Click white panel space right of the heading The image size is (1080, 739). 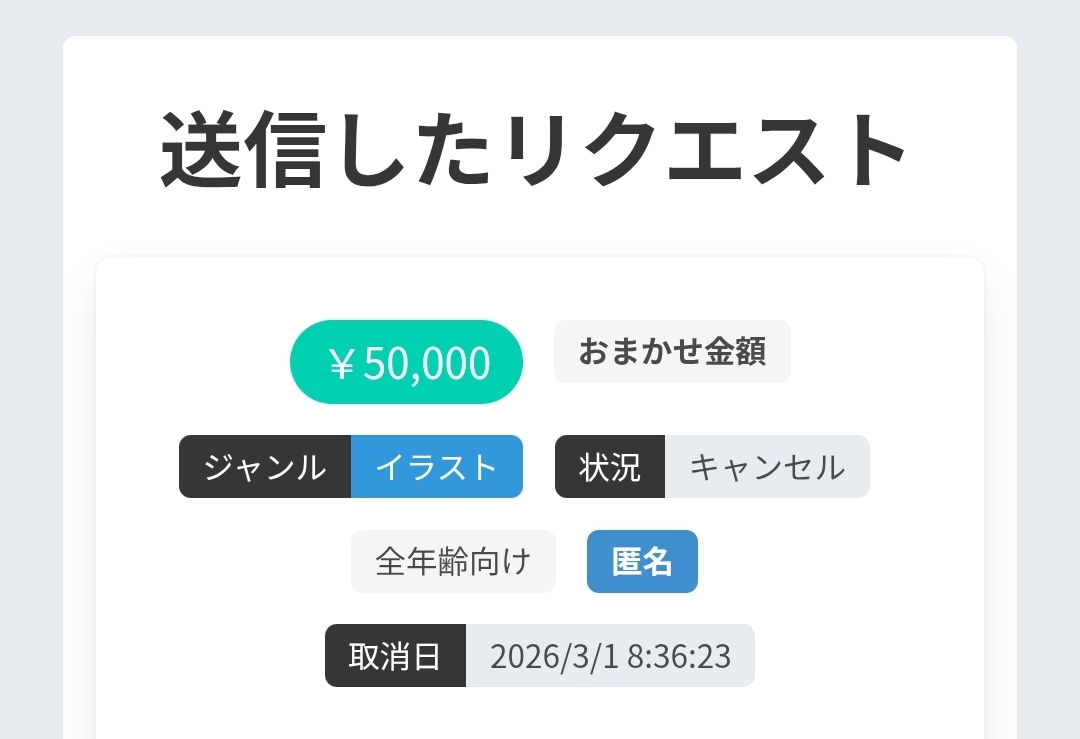[965, 150]
